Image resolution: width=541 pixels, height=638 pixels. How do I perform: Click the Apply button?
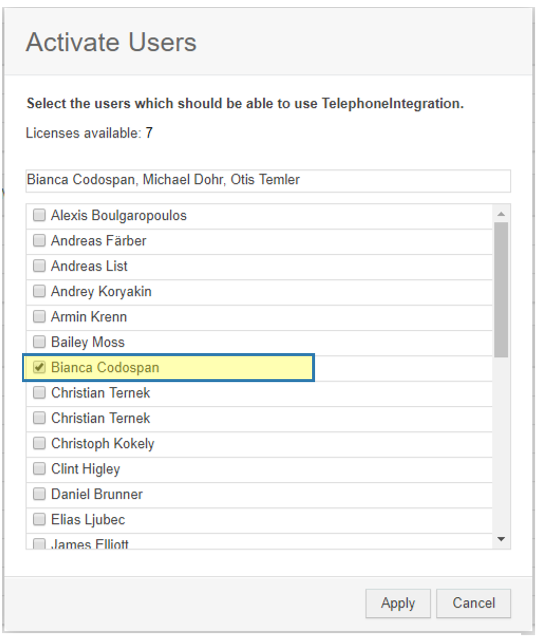pyautogui.click(x=398, y=603)
